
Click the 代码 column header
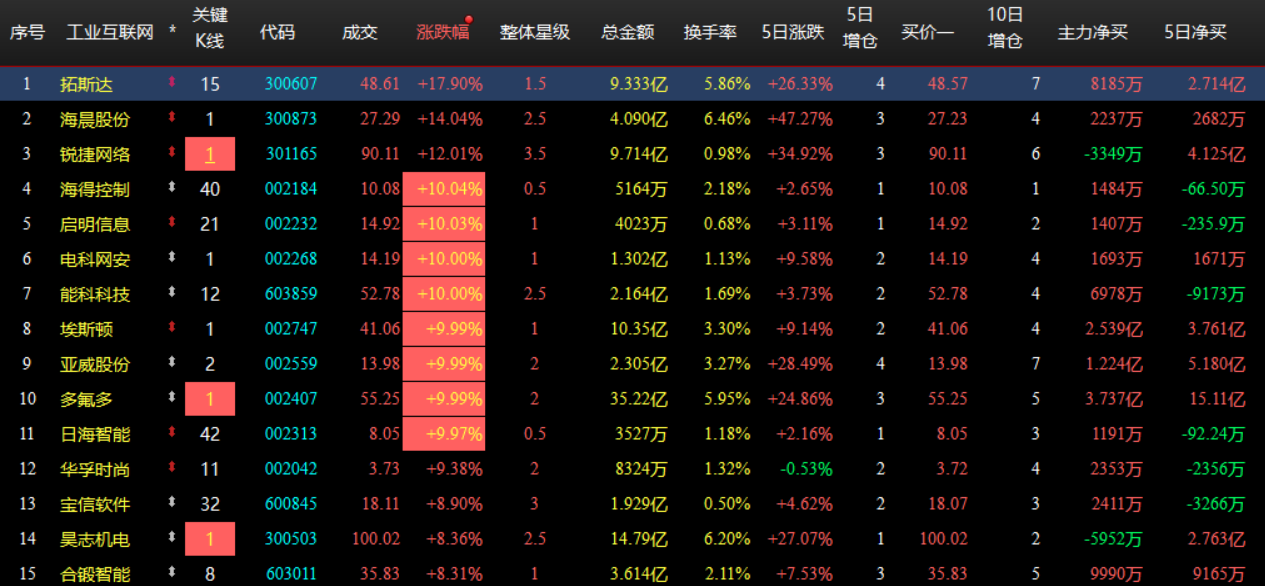(x=277, y=32)
